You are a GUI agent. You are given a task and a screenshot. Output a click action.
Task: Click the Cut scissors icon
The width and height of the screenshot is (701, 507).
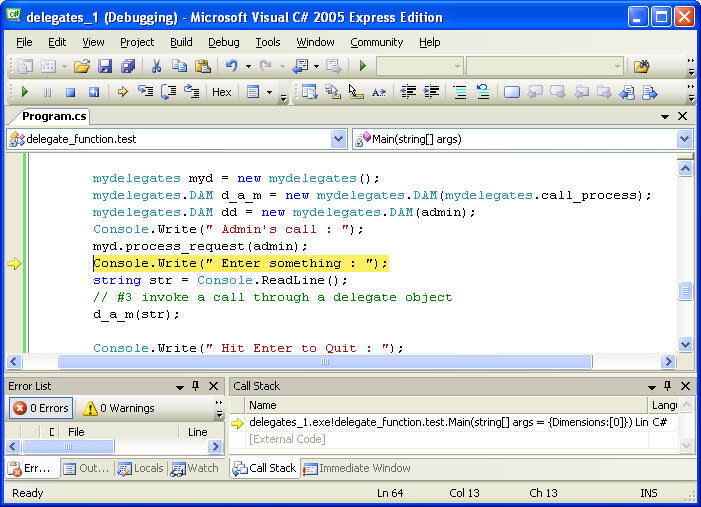point(156,66)
